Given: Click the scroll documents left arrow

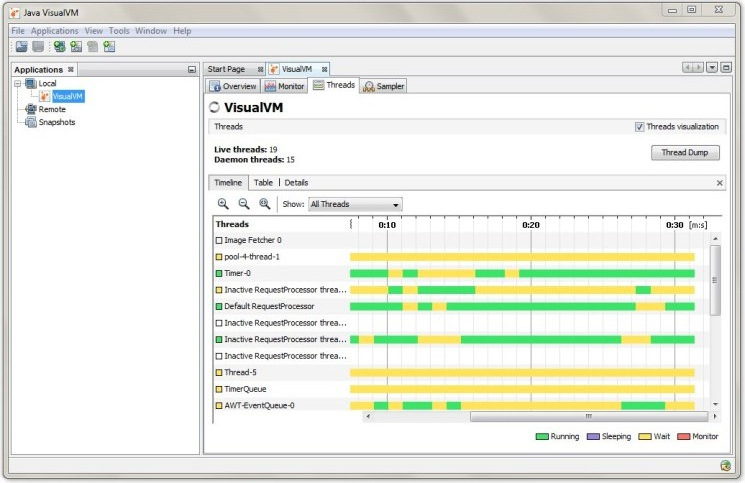Looking at the screenshot, I should tap(688, 67).
